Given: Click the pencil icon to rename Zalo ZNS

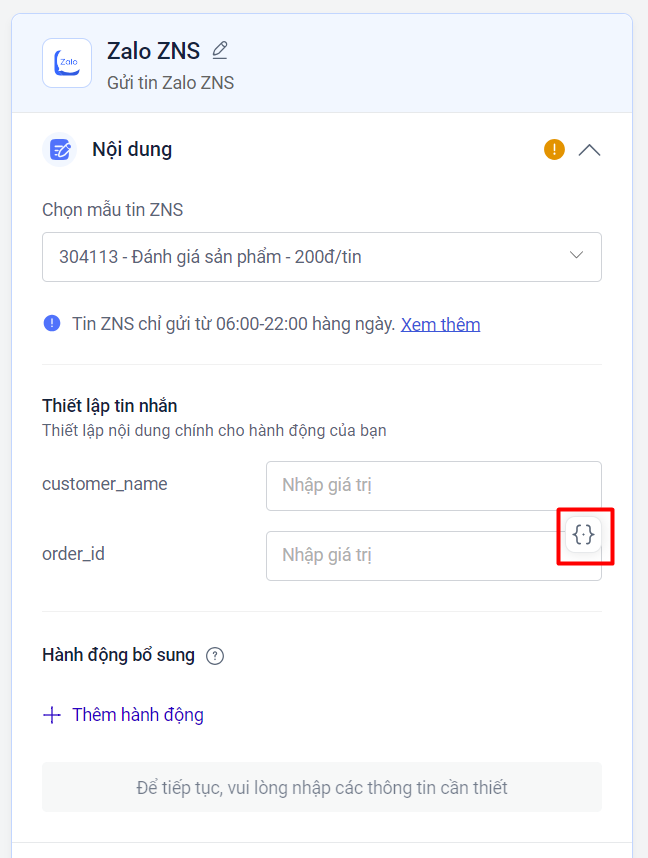Looking at the screenshot, I should 220,50.
